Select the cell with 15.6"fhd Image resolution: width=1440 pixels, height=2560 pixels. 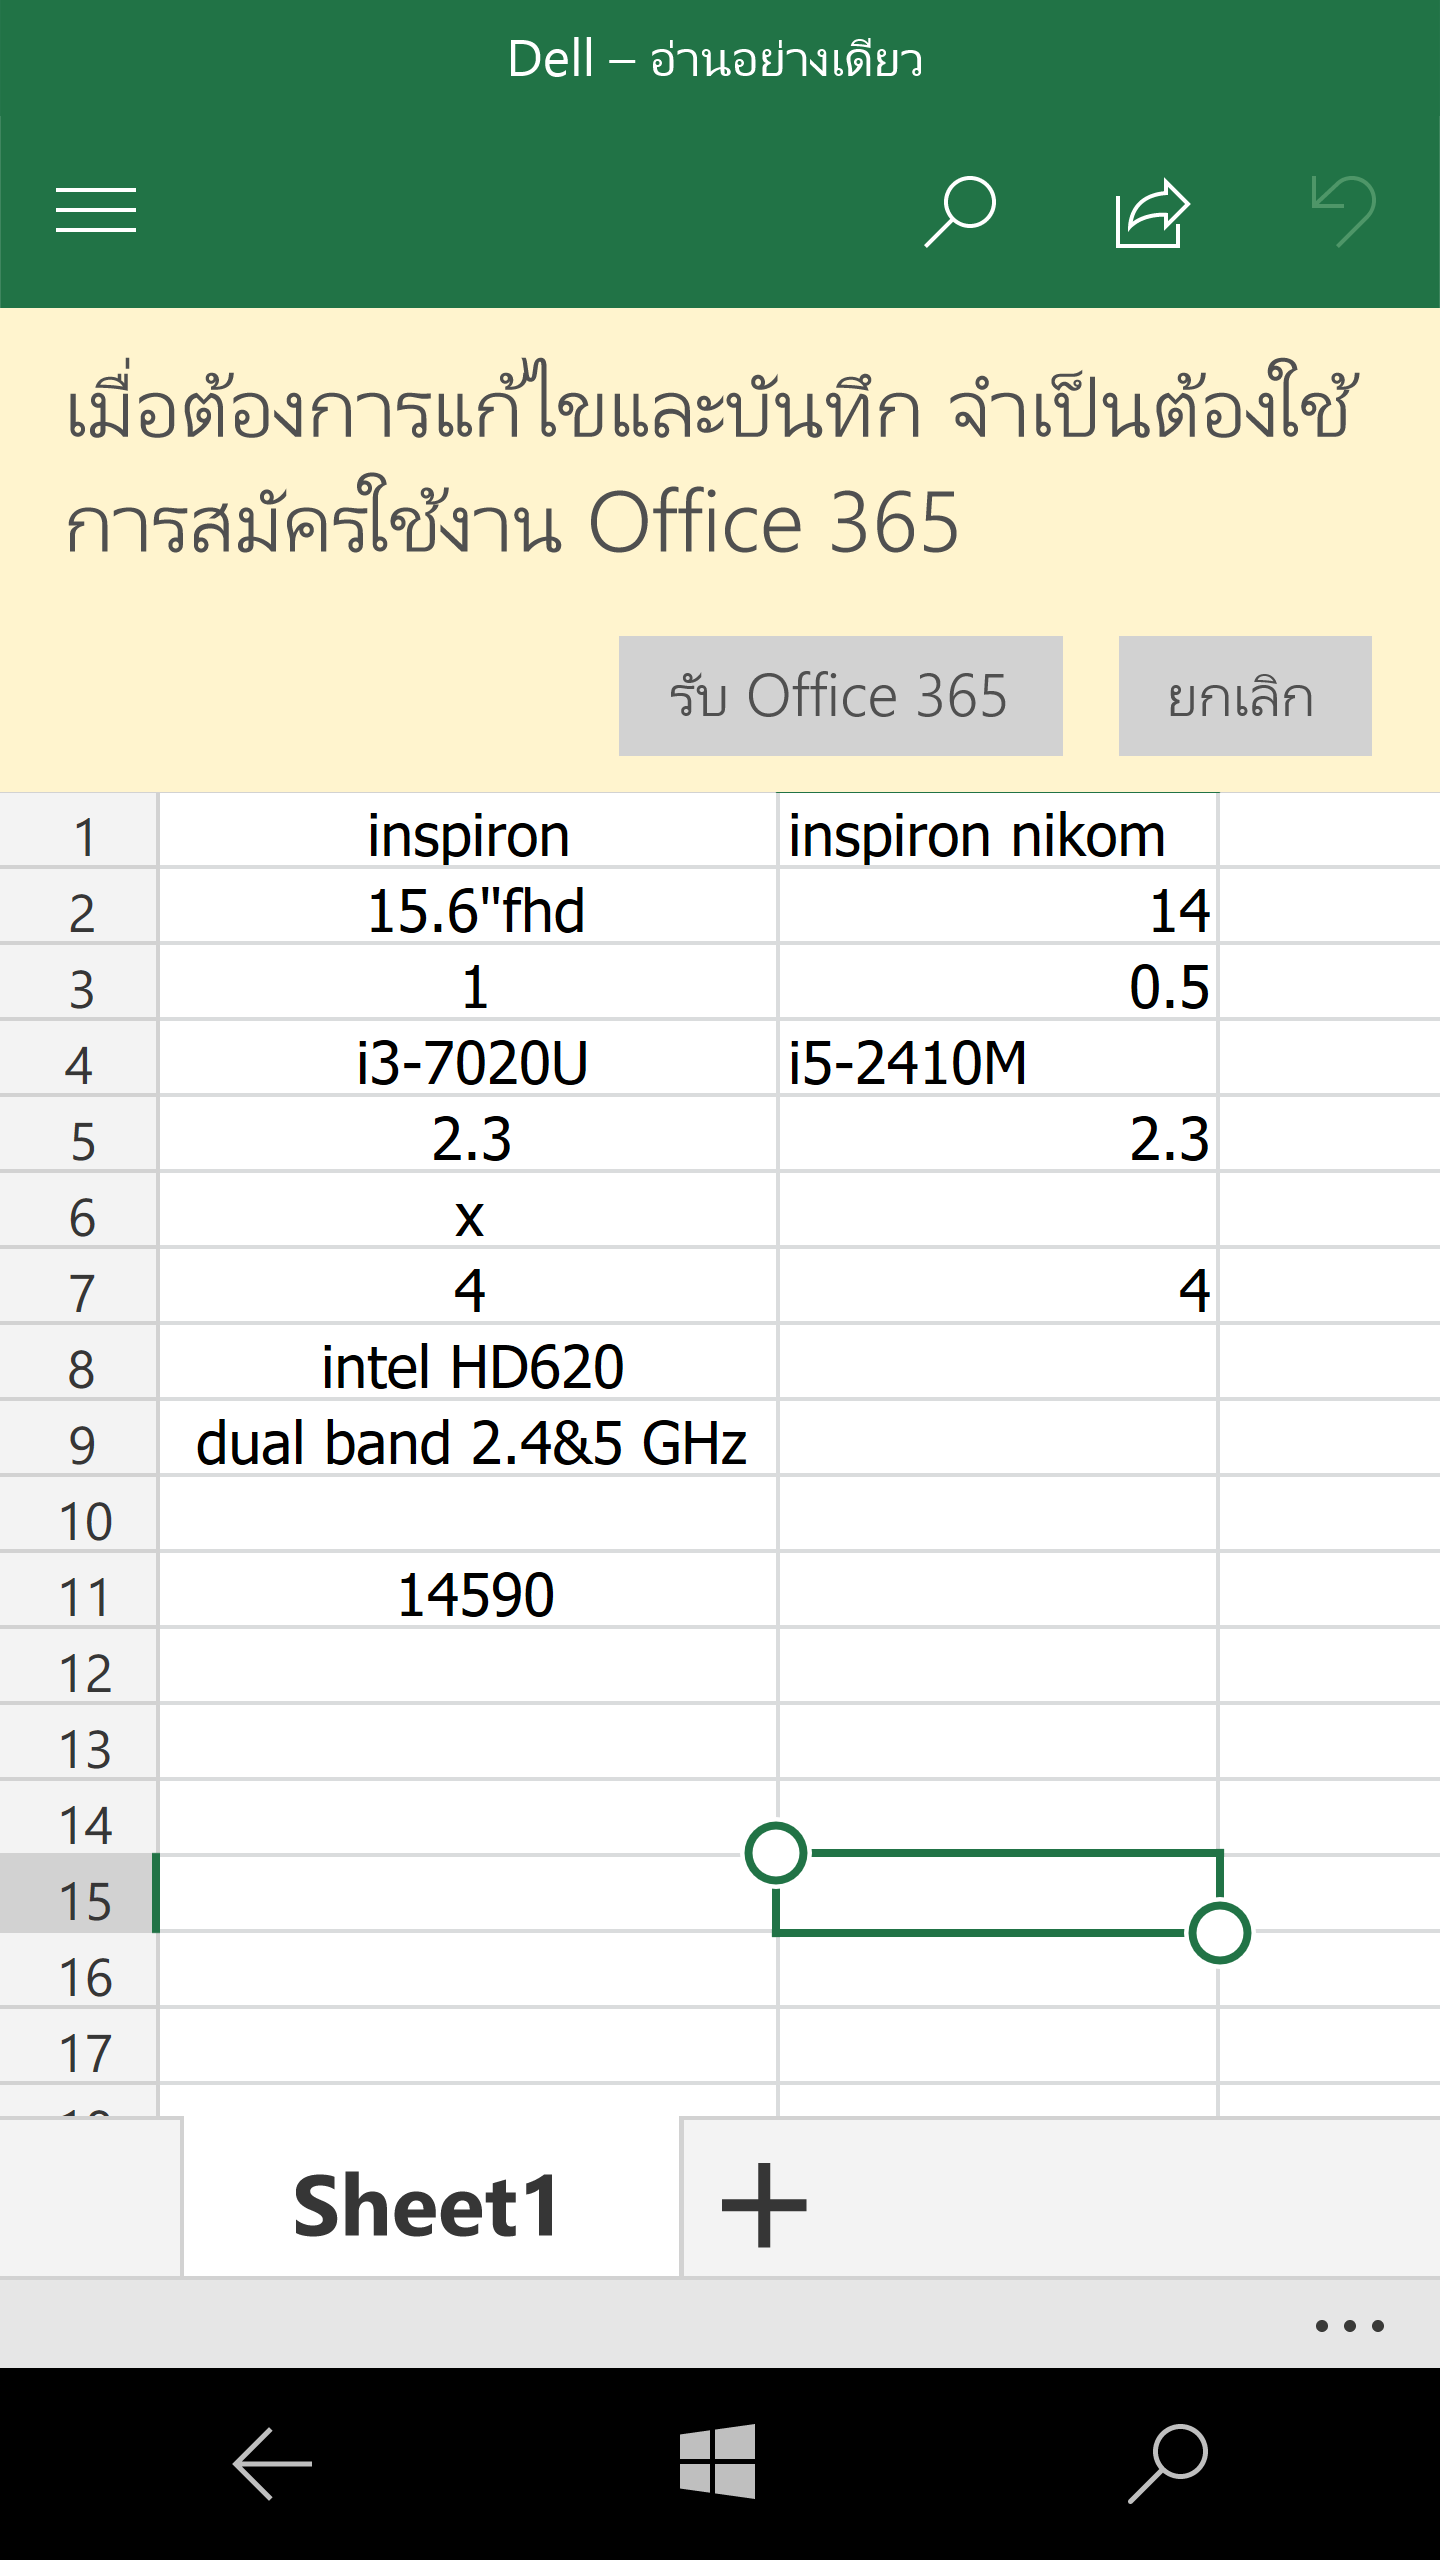click(467, 906)
